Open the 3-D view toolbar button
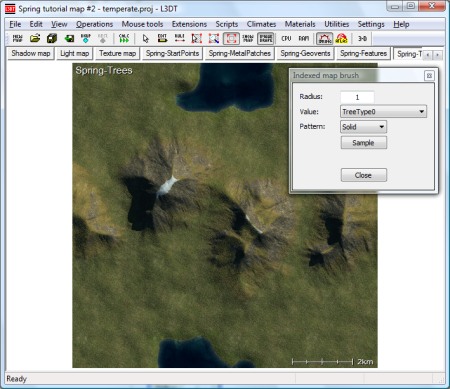This screenshot has width=450, height=389. tap(362, 39)
